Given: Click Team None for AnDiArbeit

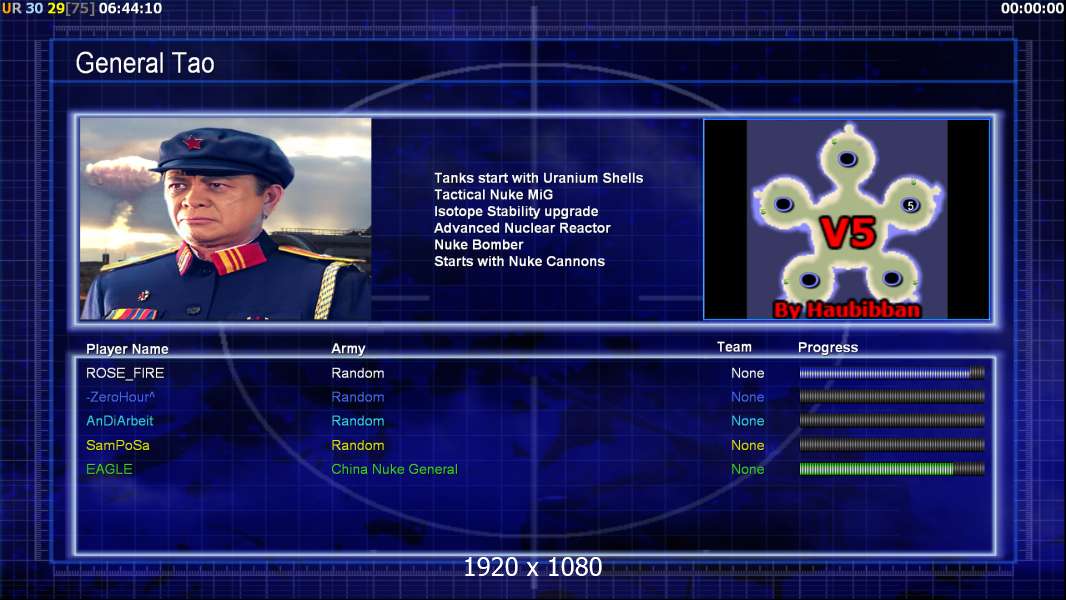Looking at the screenshot, I should (748, 421).
